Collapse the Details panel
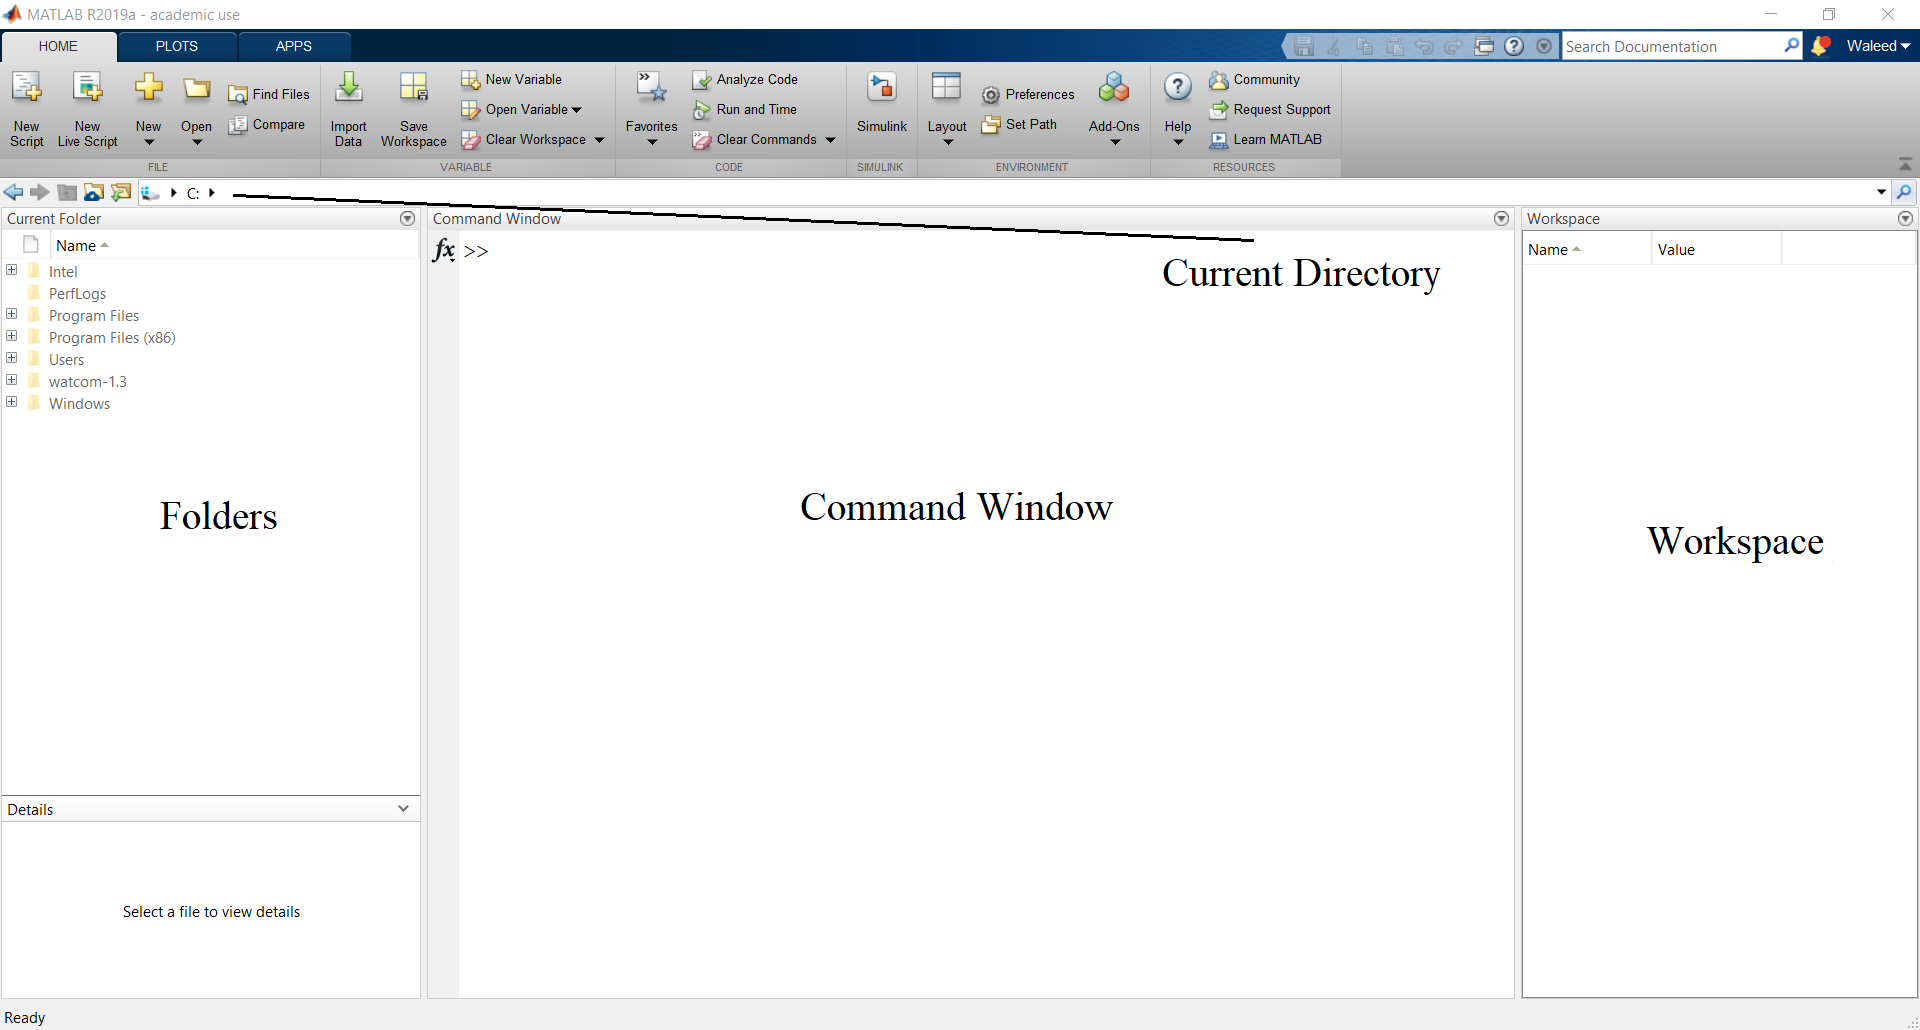This screenshot has height=1030, width=1920. pos(403,809)
